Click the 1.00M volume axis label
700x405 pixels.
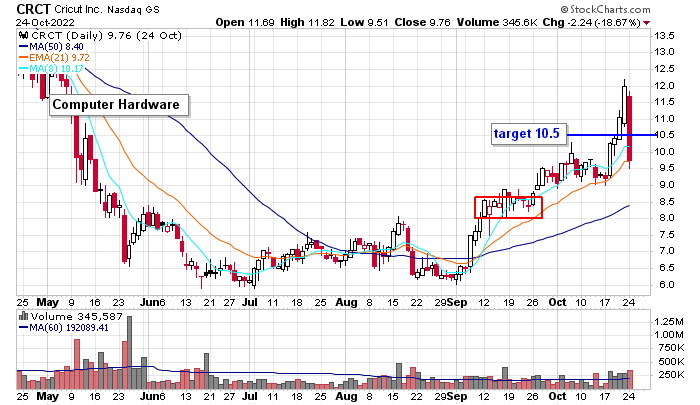click(669, 335)
